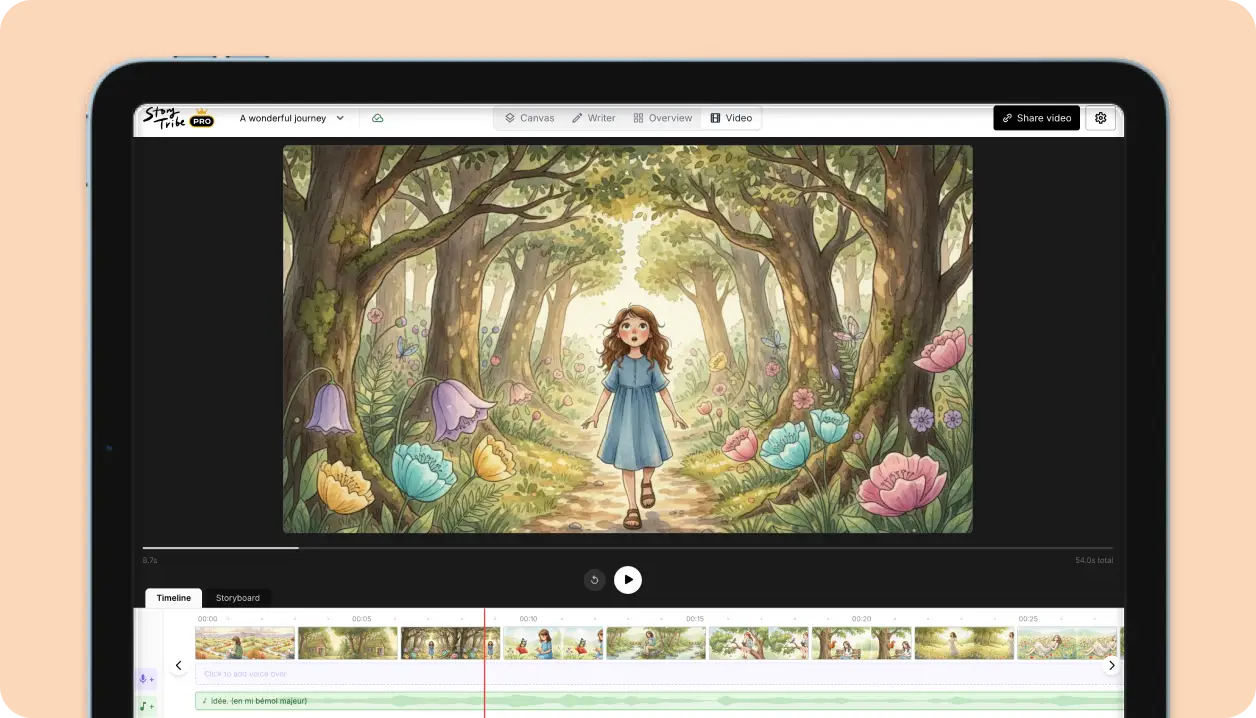Restart video with the replay icon

tap(595, 580)
